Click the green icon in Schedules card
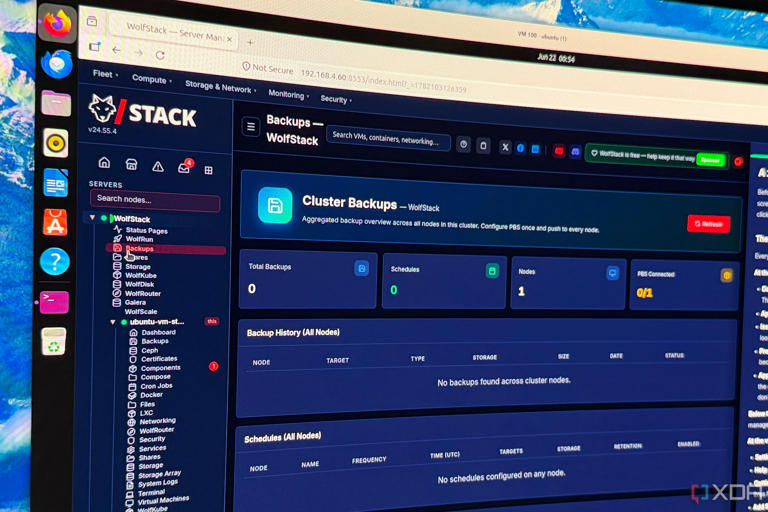 pyautogui.click(x=492, y=271)
